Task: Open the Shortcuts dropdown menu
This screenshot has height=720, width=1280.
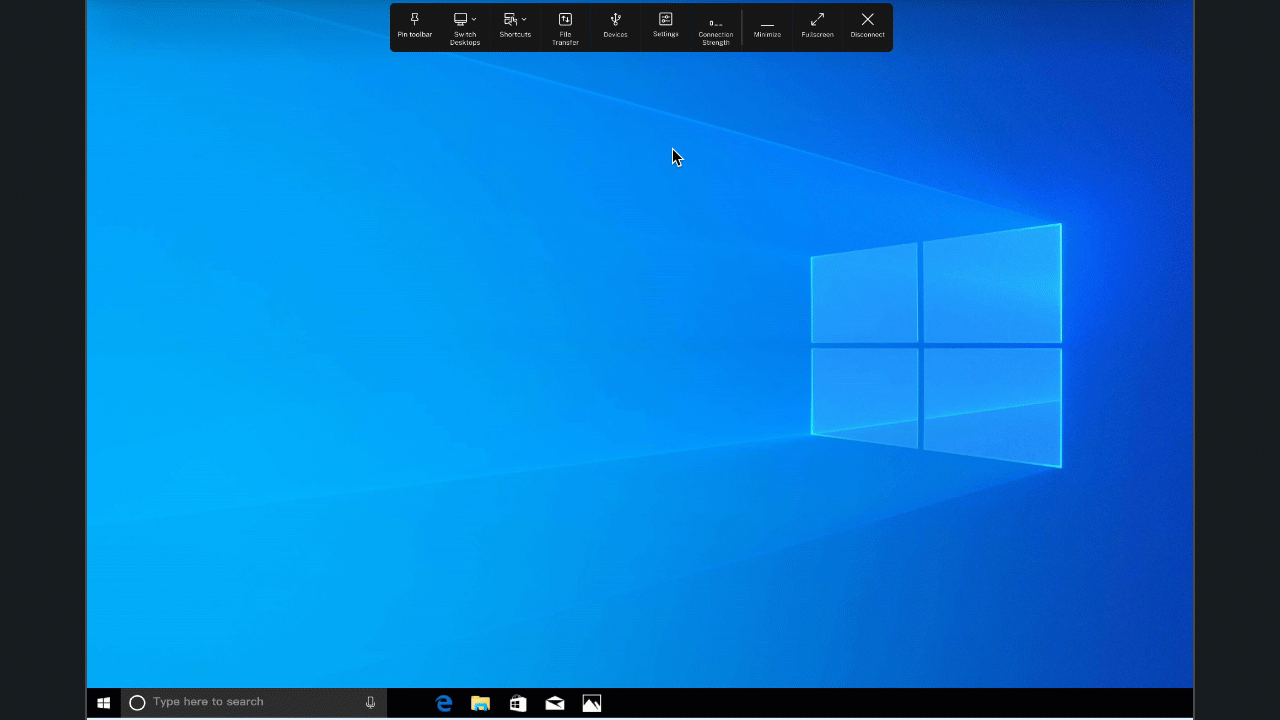Action: tap(515, 26)
